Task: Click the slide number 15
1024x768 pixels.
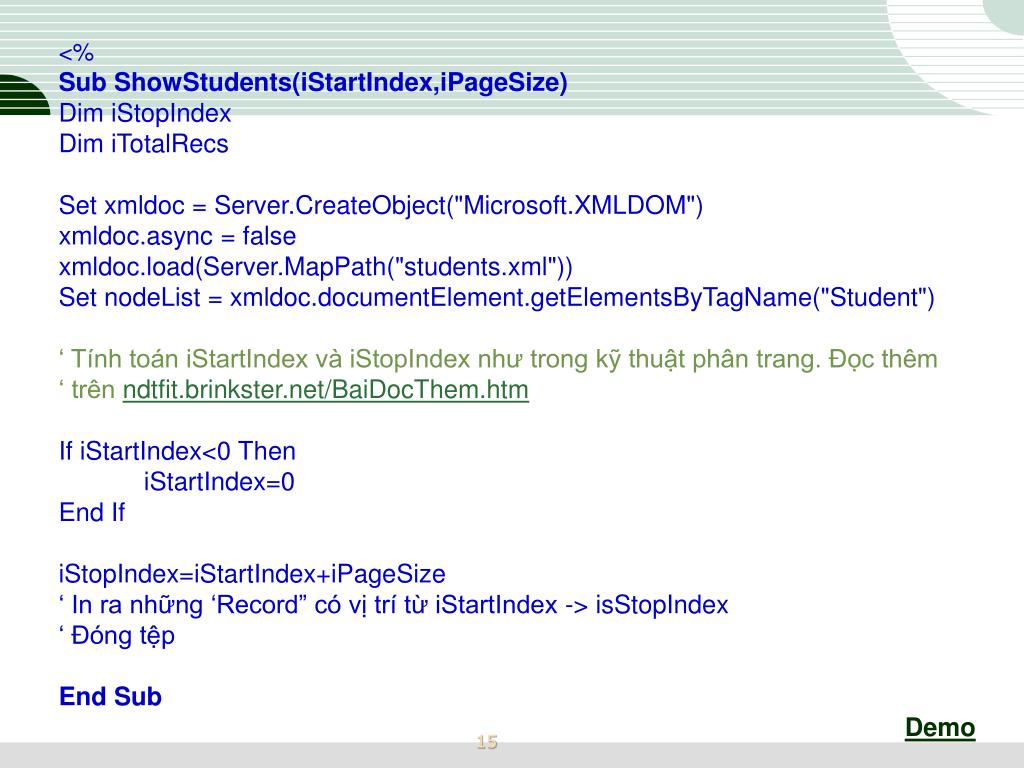Action: pyautogui.click(x=487, y=742)
